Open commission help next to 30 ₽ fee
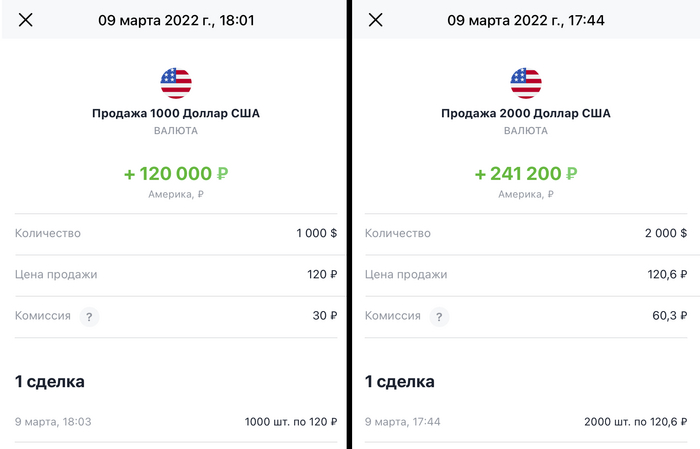Screen dimensions: 700x449 89,317
